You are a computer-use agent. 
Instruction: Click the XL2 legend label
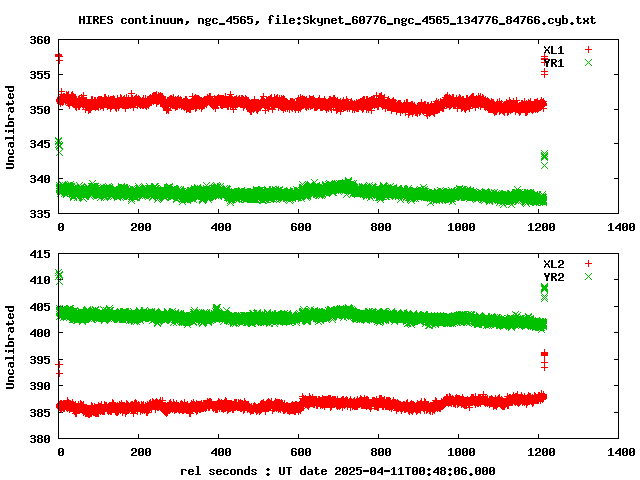click(554, 264)
